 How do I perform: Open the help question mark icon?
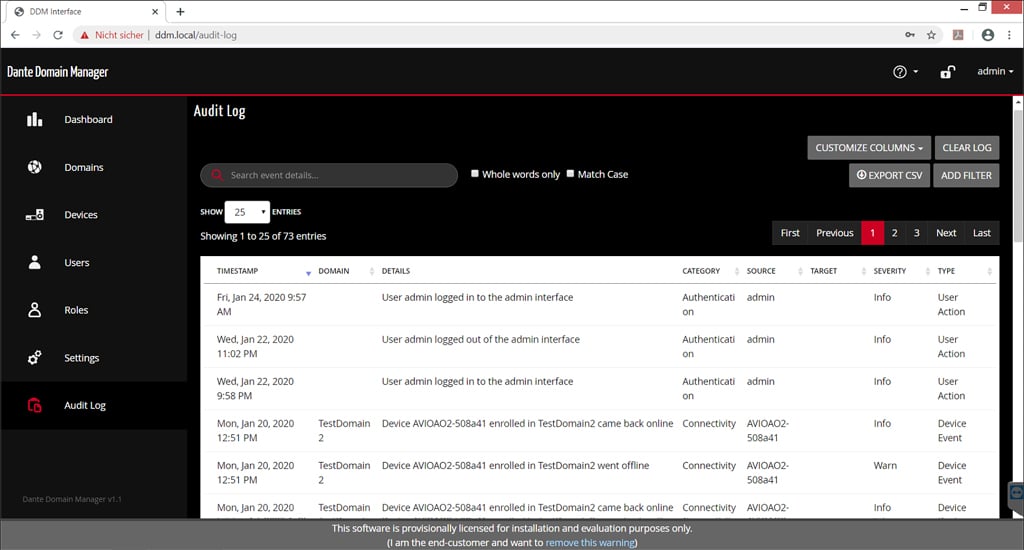click(x=900, y=72)
